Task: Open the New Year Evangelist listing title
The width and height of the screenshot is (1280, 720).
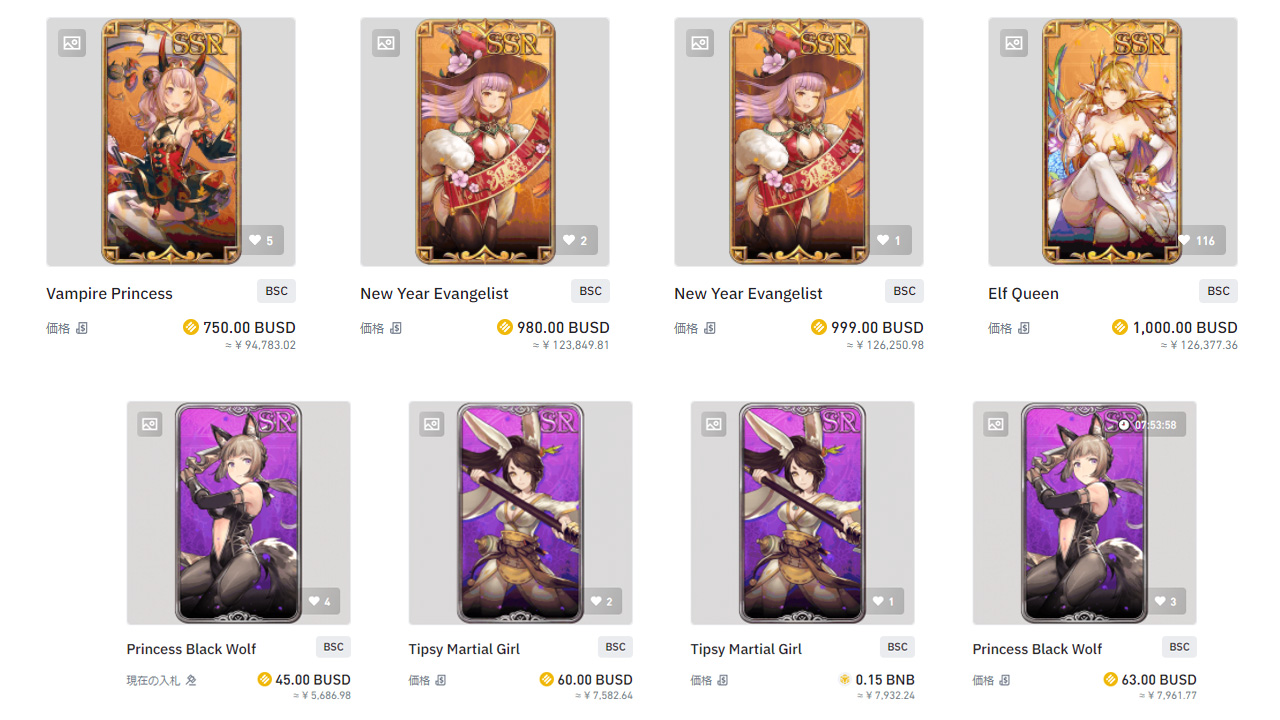Action: tap(434, 293)
